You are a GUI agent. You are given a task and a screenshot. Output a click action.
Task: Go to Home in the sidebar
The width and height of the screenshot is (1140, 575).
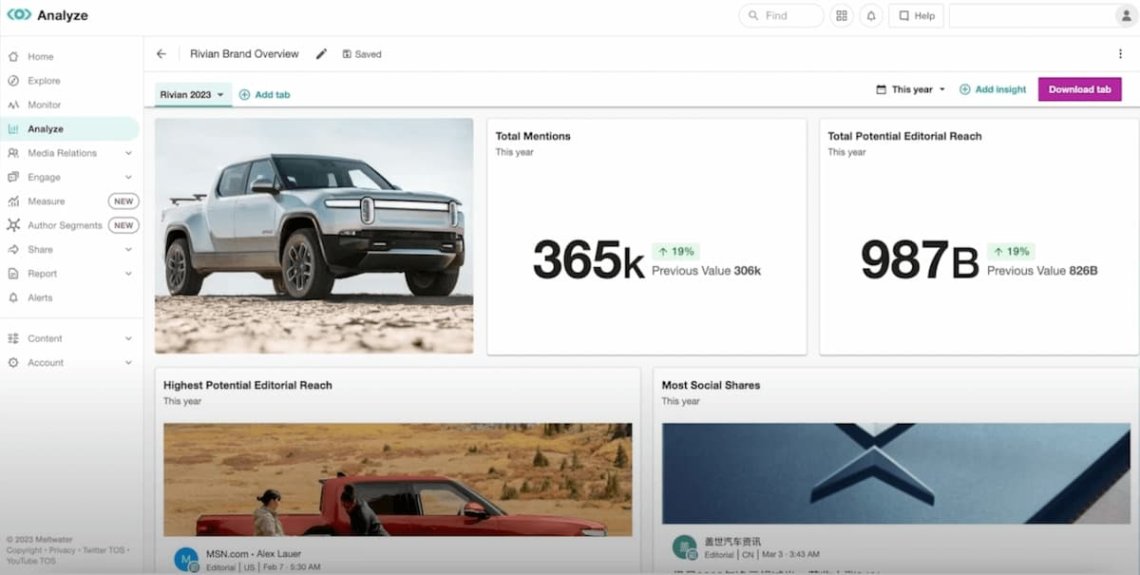[40, 57]
